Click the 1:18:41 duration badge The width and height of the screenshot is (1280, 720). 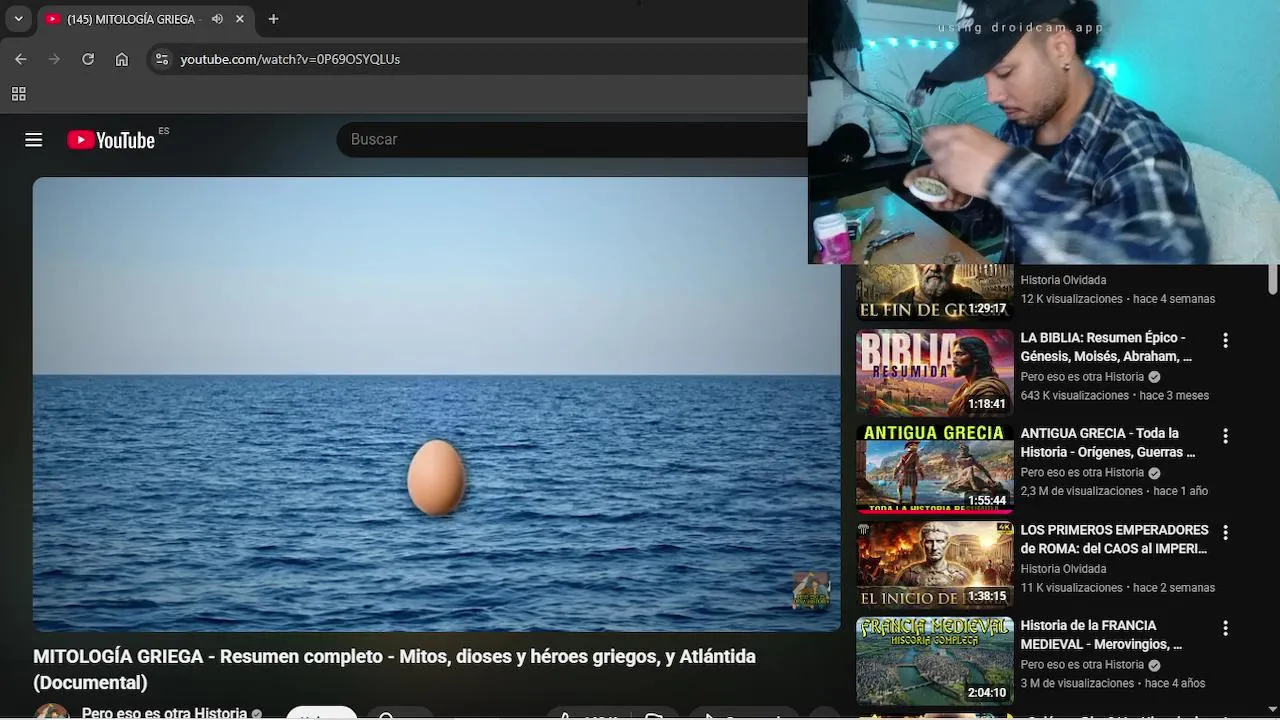[987, 405]
